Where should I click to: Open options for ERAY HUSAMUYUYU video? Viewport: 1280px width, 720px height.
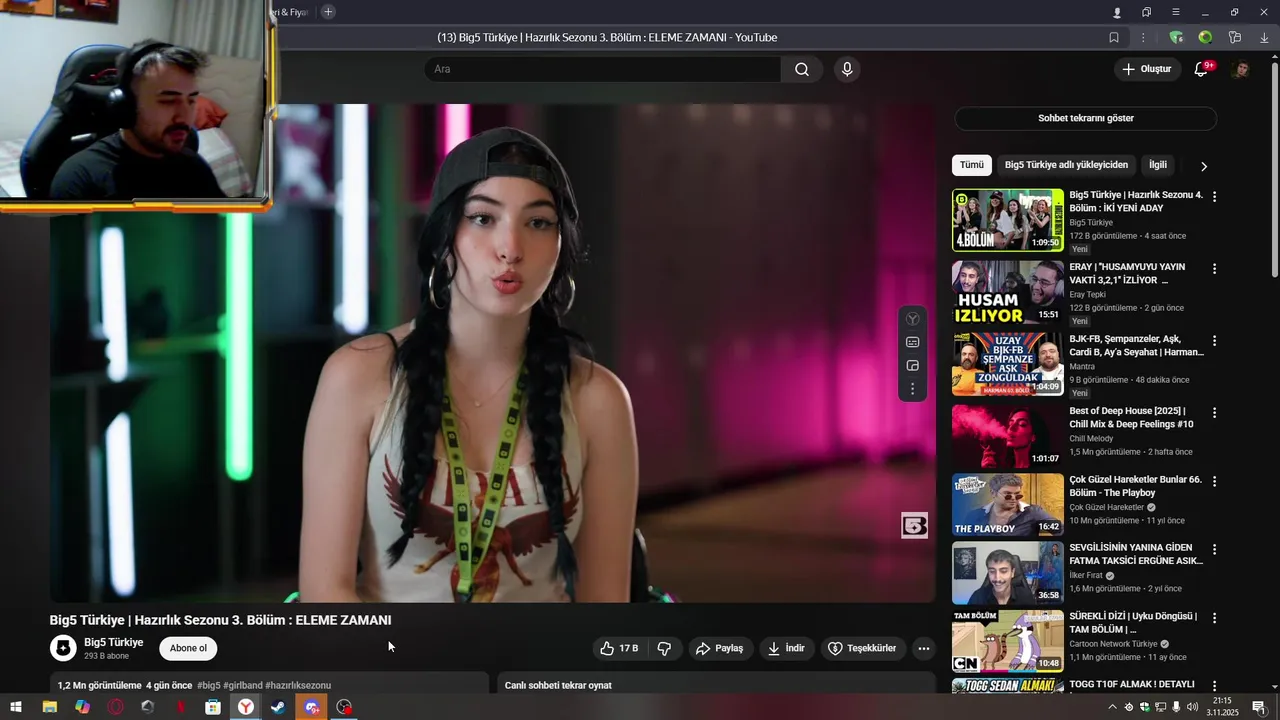[x=1215, y=269]
